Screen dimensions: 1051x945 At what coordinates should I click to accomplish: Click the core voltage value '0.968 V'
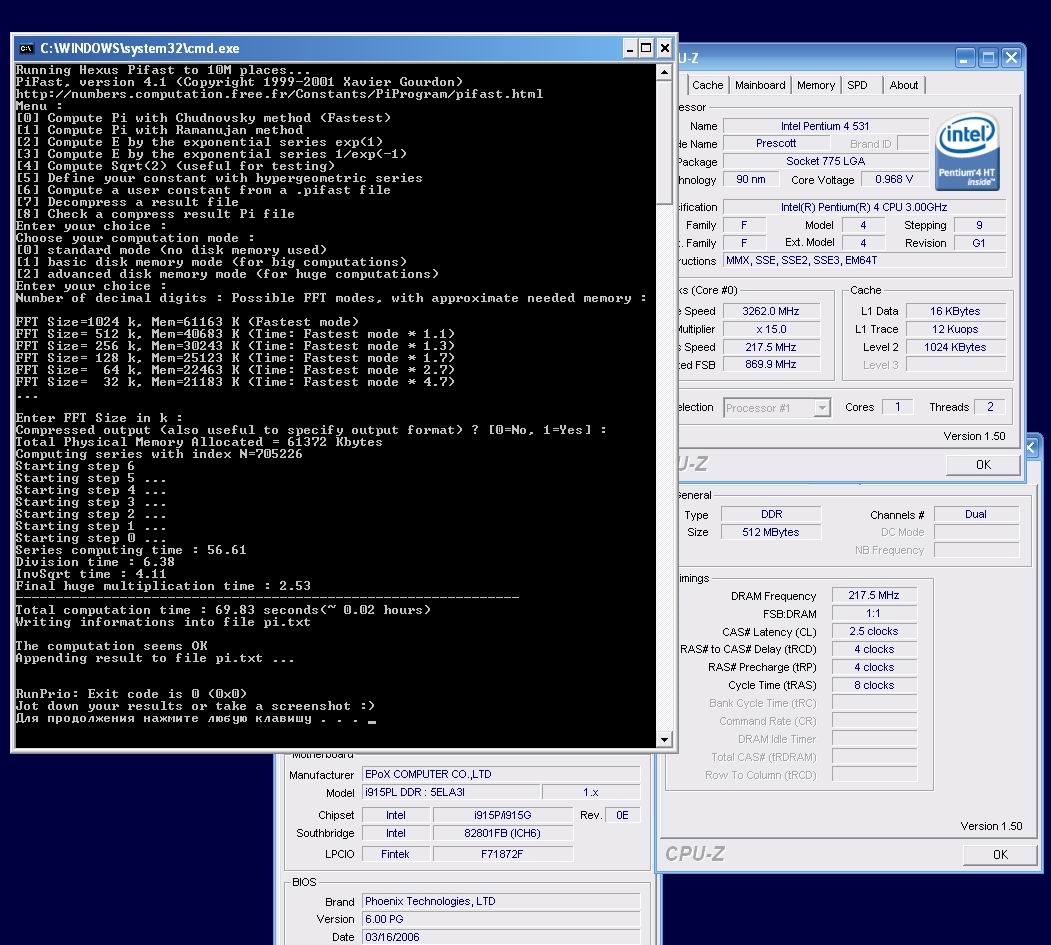pos(894,180)
